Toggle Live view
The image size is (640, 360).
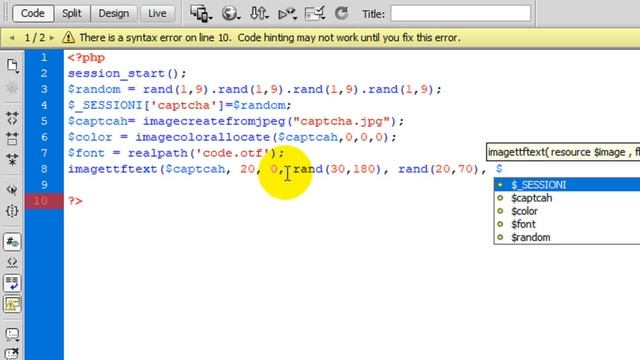[157, 13]
